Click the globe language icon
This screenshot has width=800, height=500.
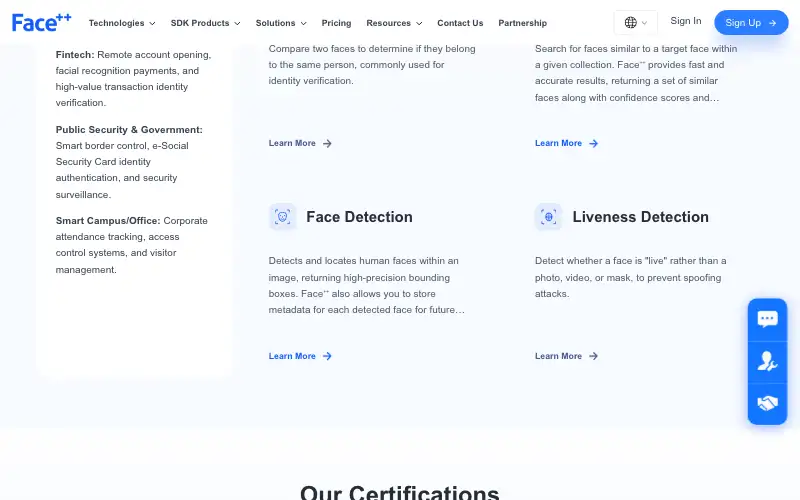(x=631, y=22)
